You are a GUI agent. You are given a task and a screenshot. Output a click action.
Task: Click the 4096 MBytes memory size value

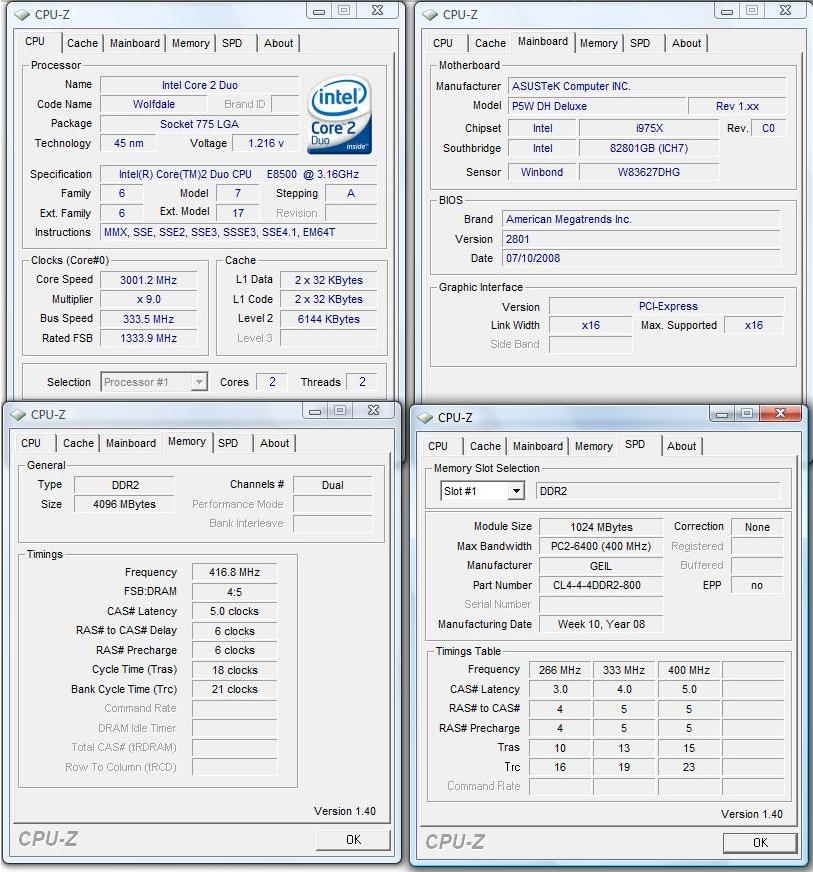pos(124,504)
